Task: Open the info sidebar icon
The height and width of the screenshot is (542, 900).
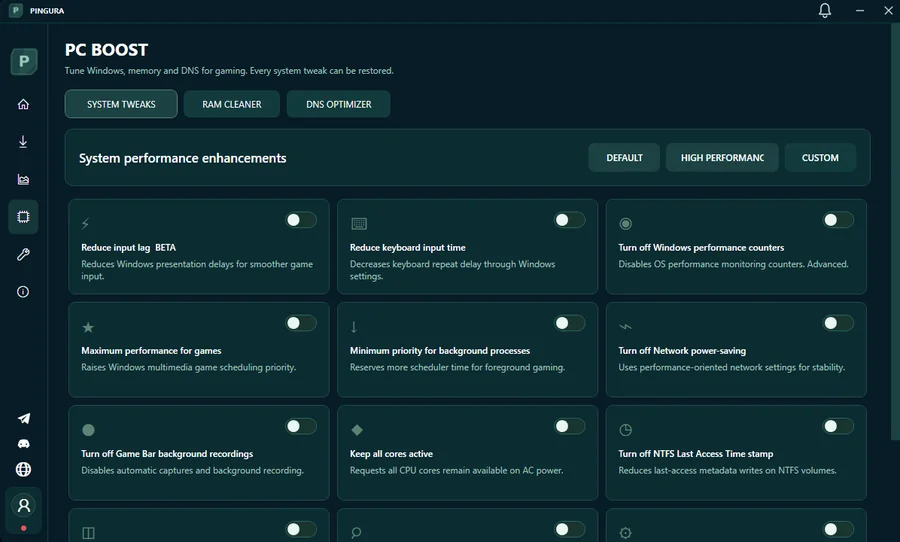Action: coord(23,292)
